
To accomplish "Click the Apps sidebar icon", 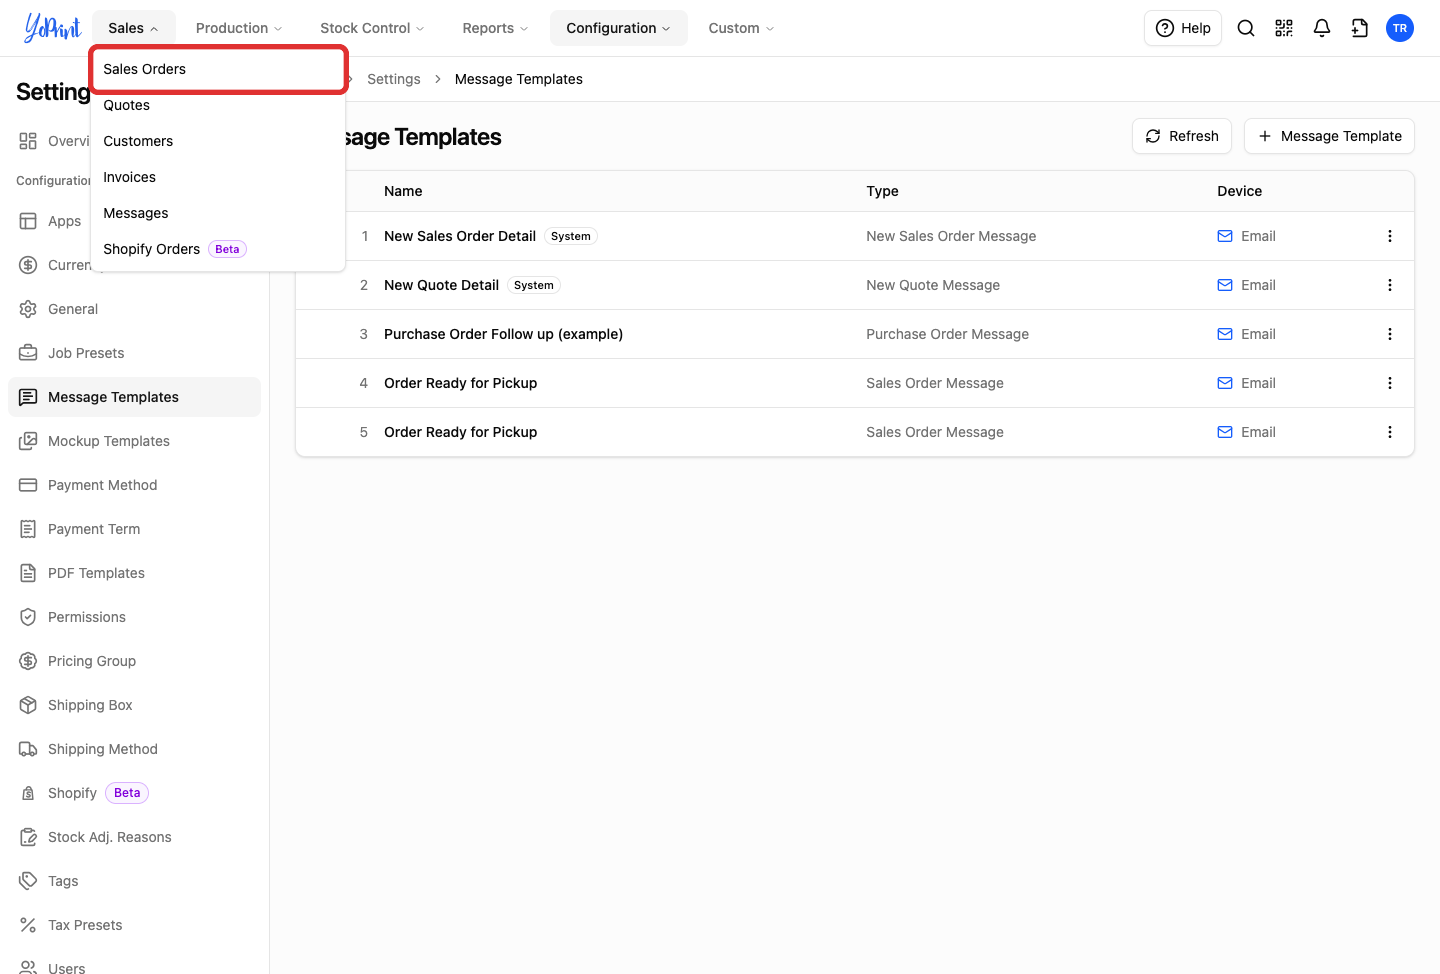I will click(28, 221).
